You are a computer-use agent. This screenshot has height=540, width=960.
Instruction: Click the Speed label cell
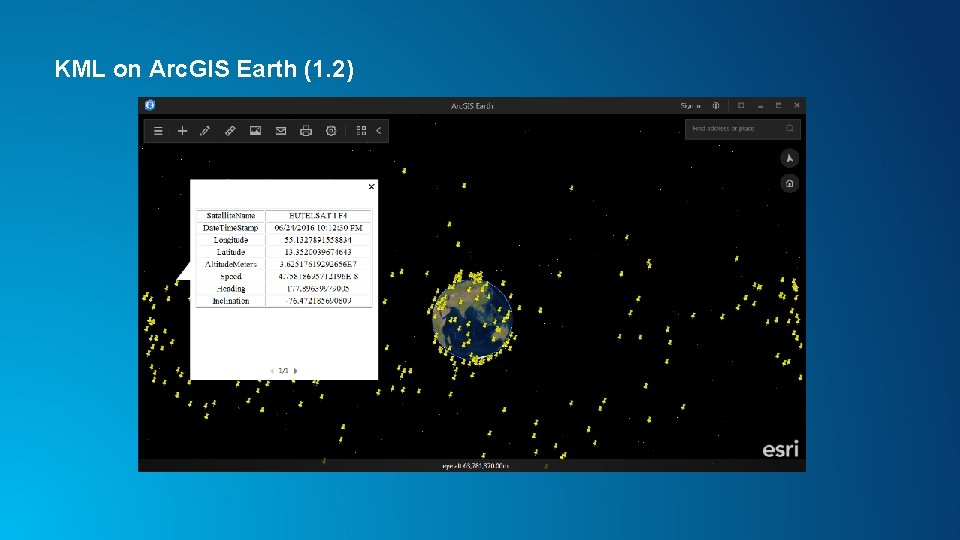231,277
